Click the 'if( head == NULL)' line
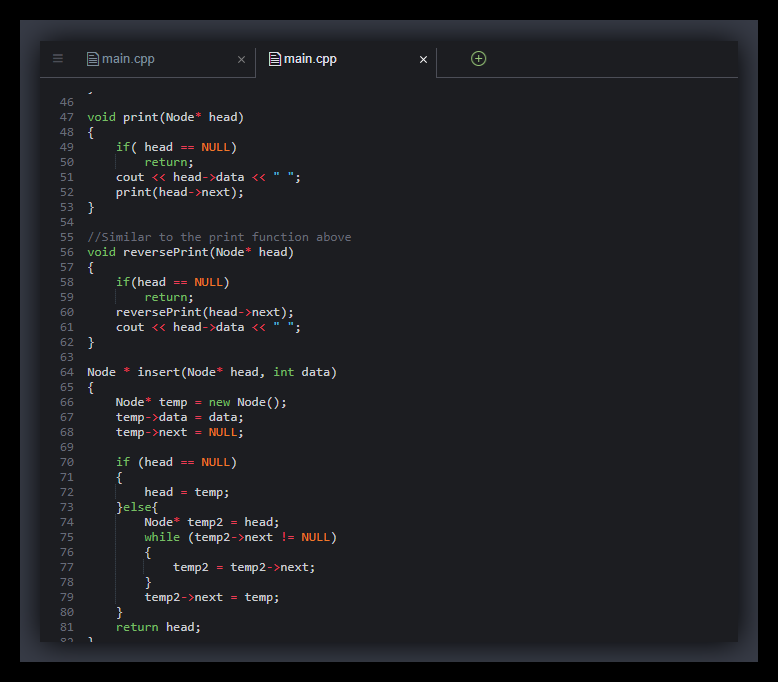Screen dimensions: 778x682 (176, 147)
